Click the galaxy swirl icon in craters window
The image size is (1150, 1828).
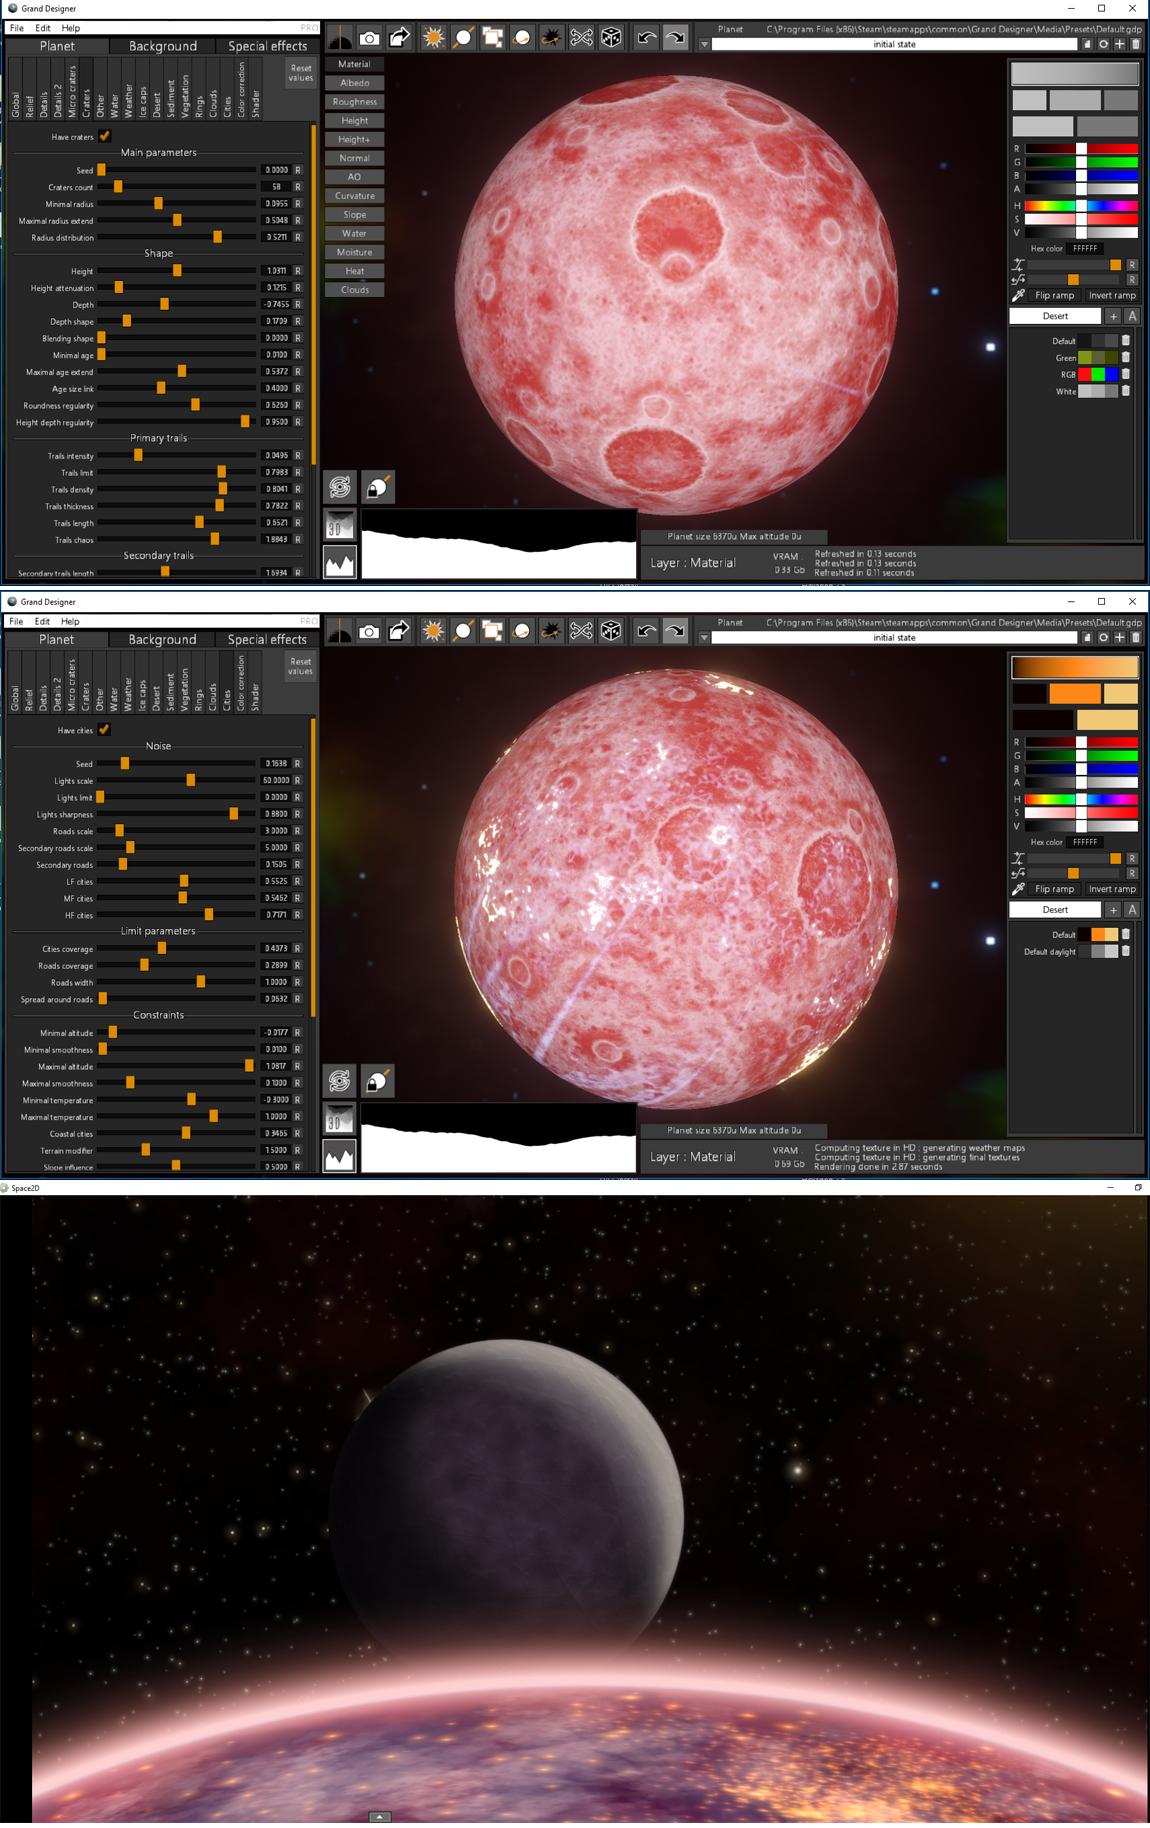pos(340,487)
